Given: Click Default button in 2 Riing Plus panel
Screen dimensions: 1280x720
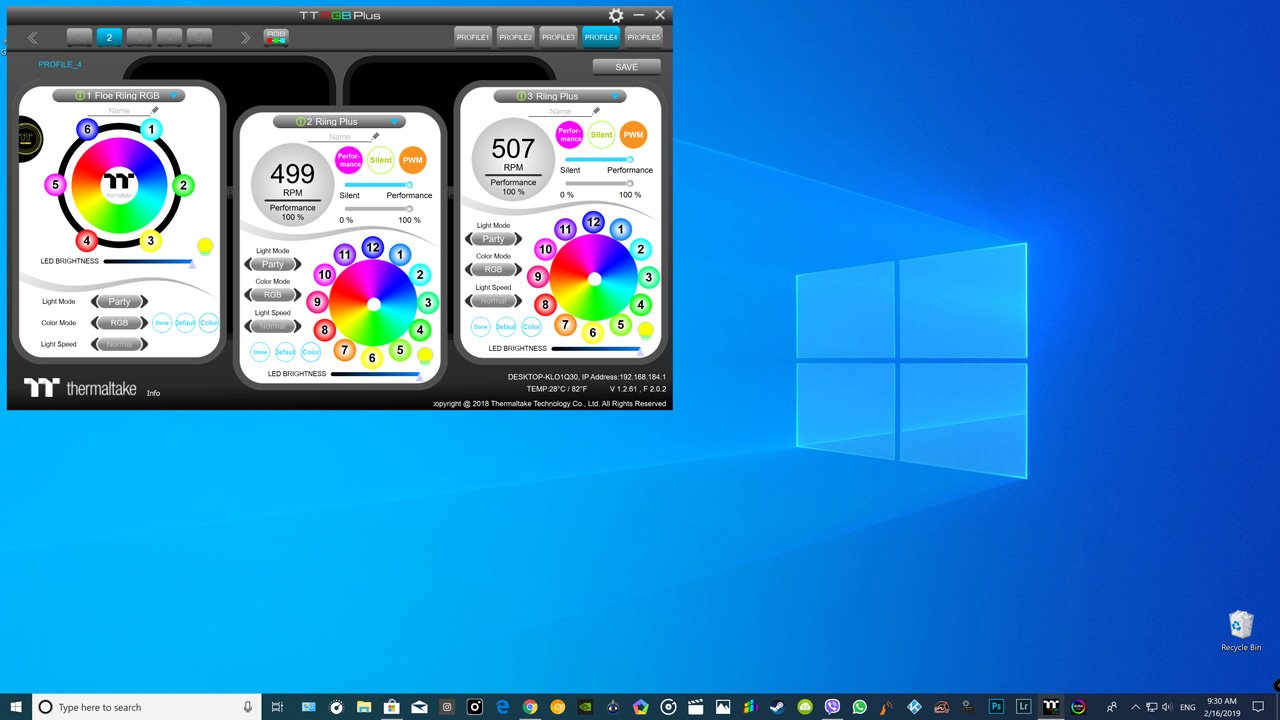Looking at the screenshot, I should pos(285,352).
